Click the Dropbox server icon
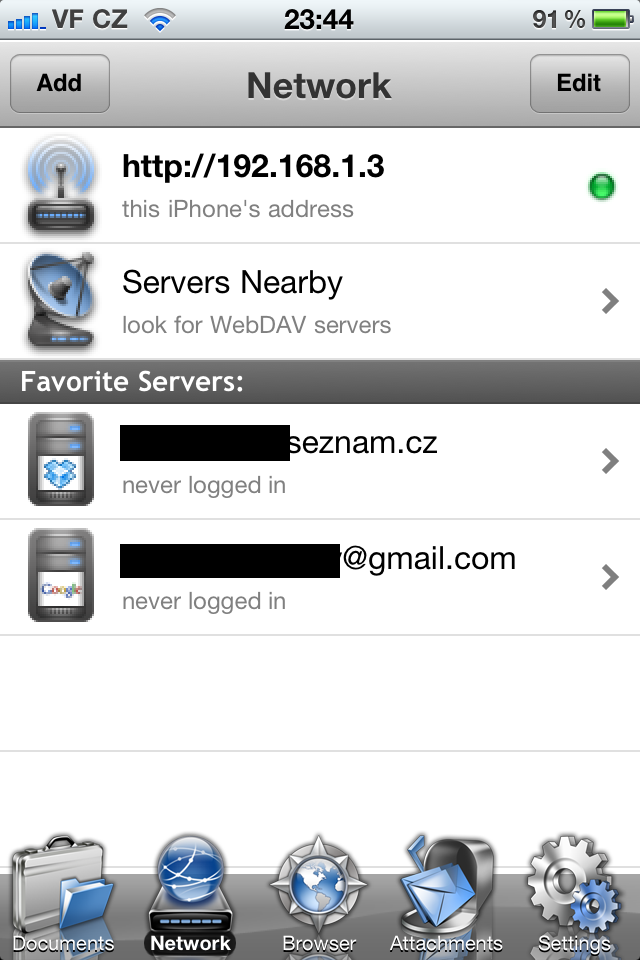 [x=61, y=459]
